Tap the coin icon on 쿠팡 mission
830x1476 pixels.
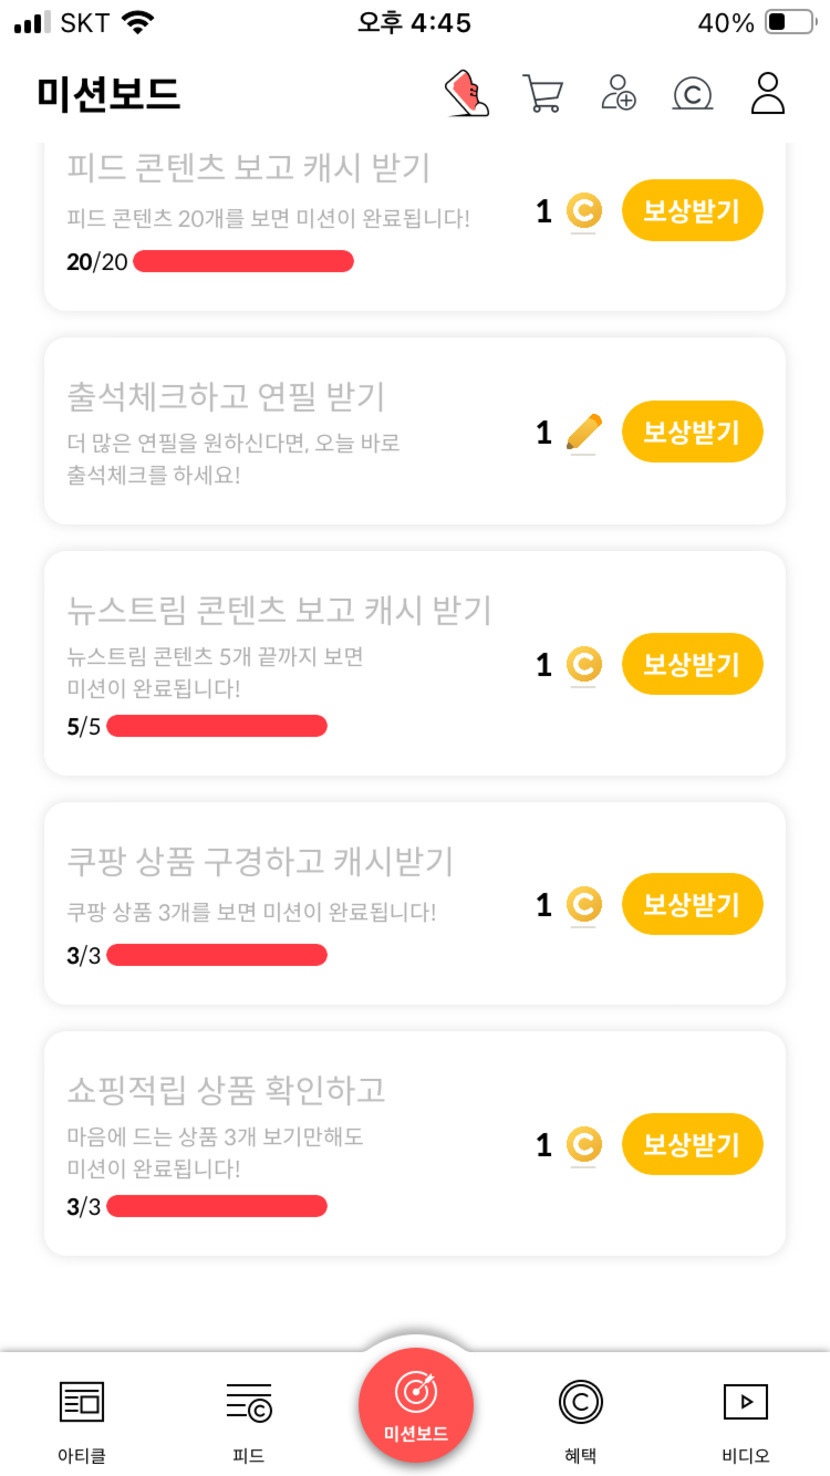coord(583,905)
